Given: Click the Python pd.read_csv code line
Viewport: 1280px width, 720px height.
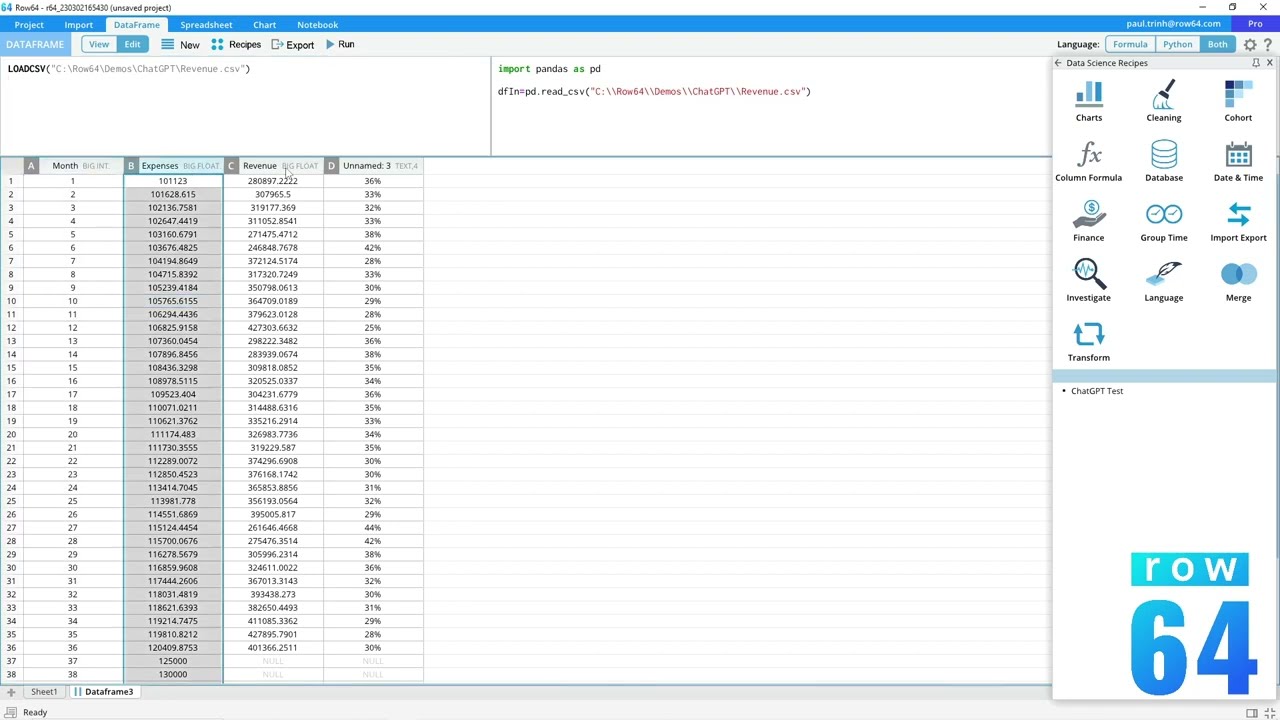Looking at the screenshot, I should 654,91.
